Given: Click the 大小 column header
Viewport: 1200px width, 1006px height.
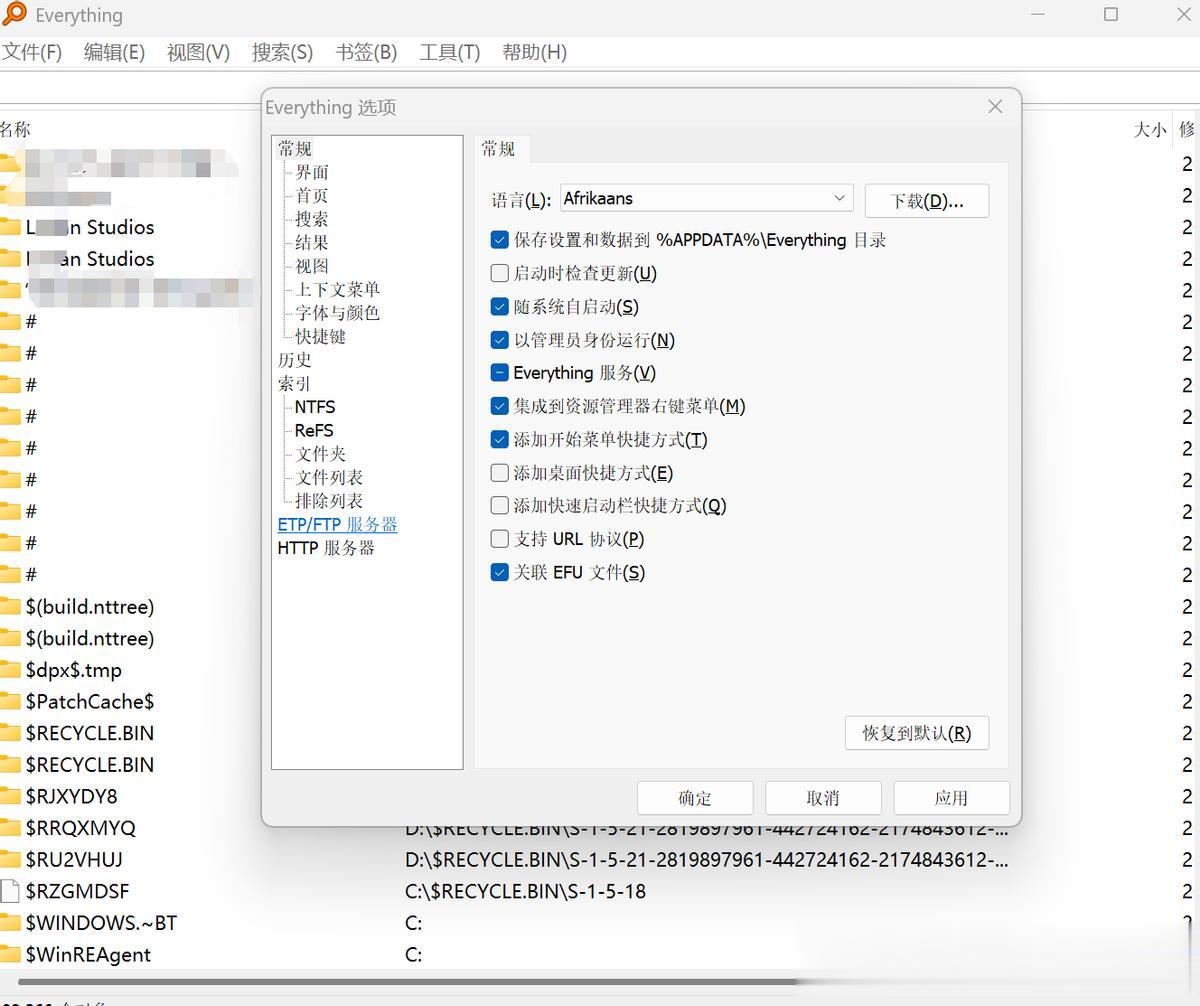Looking at the screenshot, I should coord(1149,129).
